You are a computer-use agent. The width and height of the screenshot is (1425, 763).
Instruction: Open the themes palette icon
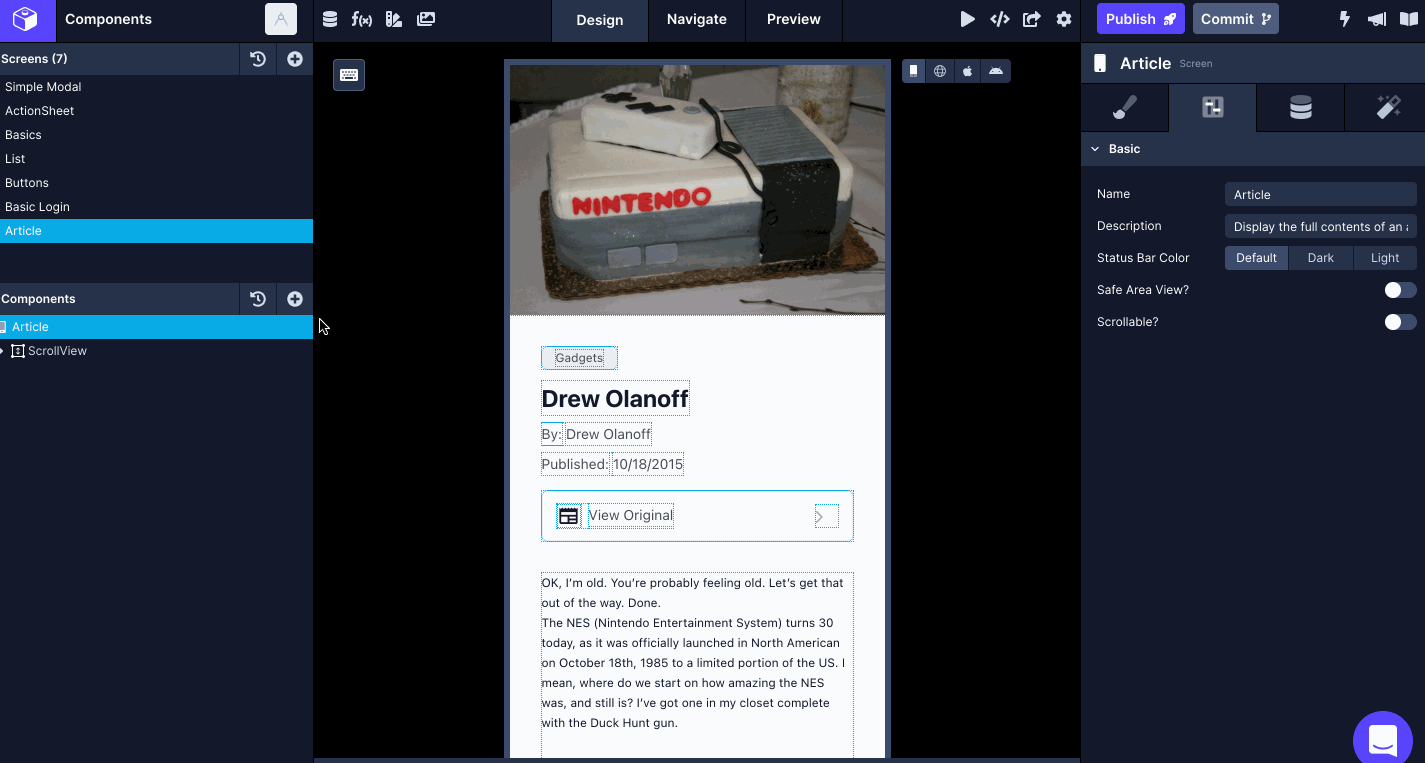tap(394, 19)
